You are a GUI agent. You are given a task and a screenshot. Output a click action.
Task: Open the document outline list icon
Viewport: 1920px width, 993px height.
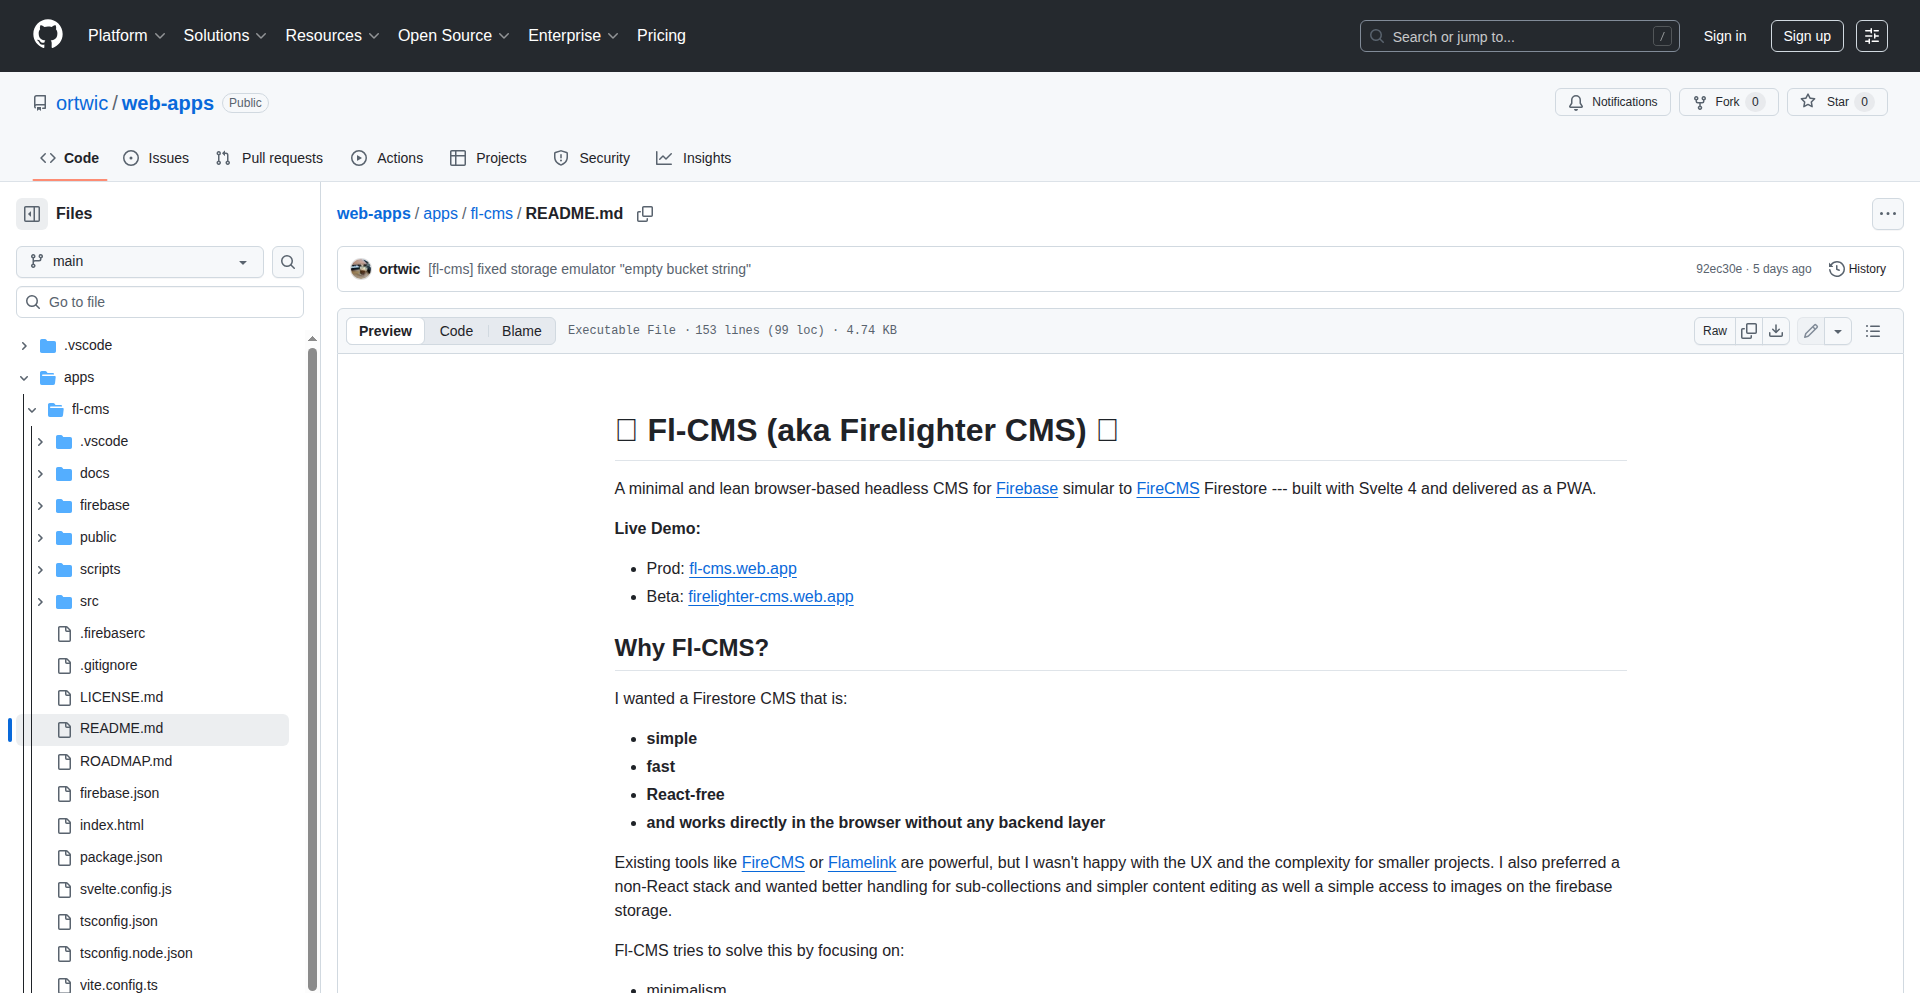click(x=1874, y=330)
